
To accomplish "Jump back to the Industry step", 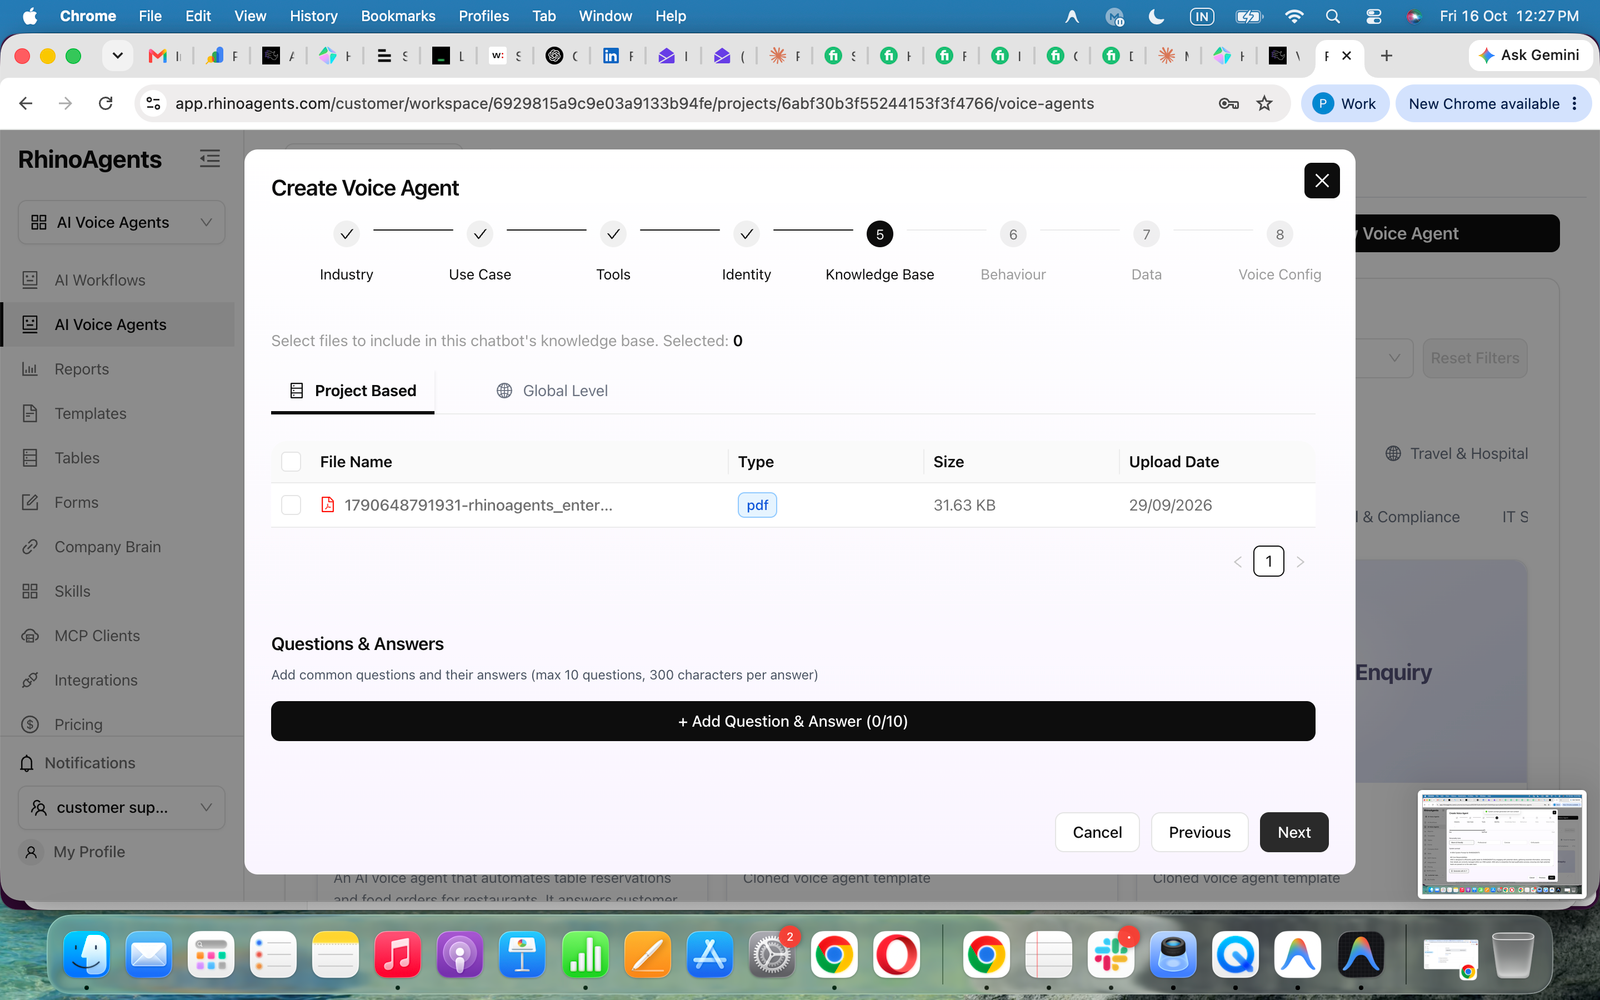I will tap(346, 234).
